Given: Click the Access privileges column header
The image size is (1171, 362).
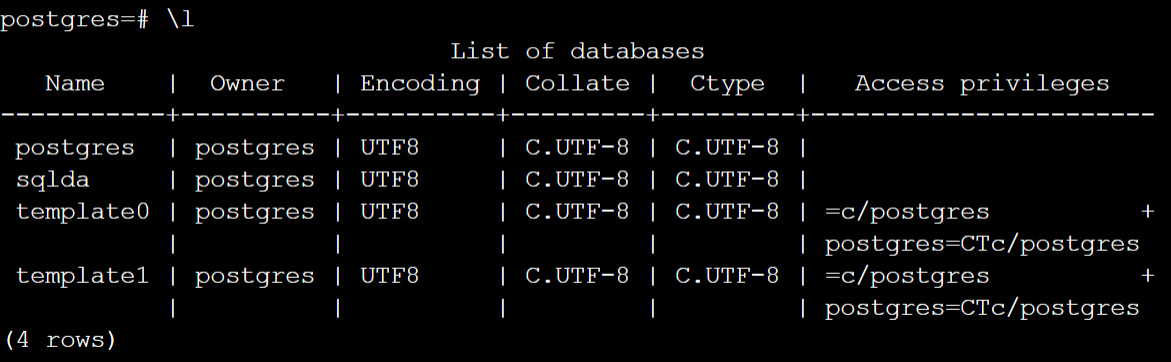Looking at the screenshot, I should point(982,84).
